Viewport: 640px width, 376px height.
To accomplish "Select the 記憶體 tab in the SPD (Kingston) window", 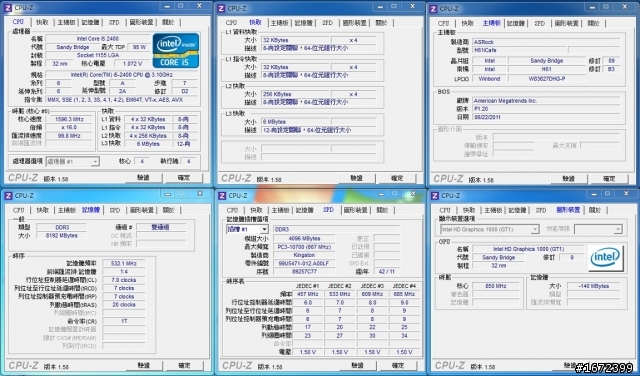I will point(304,210).
